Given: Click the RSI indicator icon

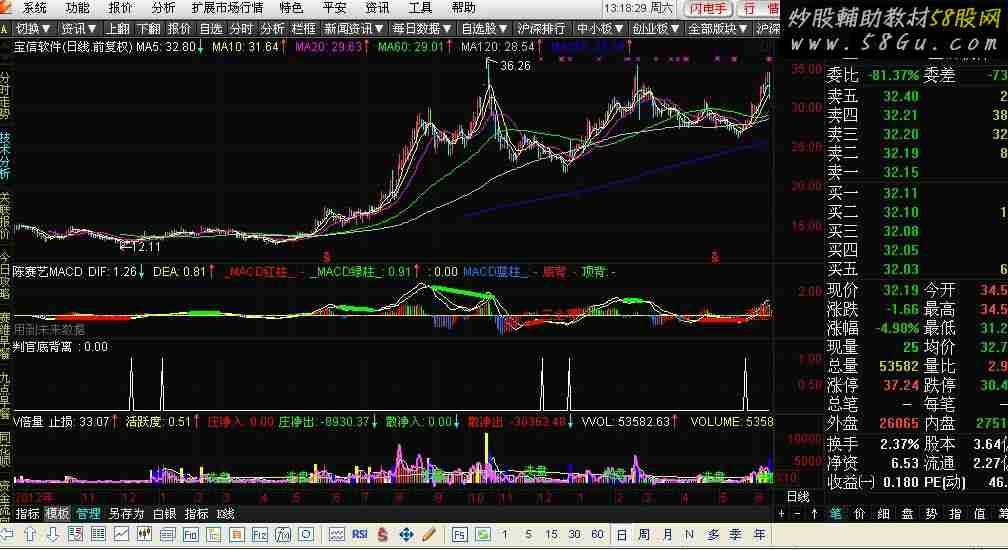Looking at the screenshot, I should 359,534.
